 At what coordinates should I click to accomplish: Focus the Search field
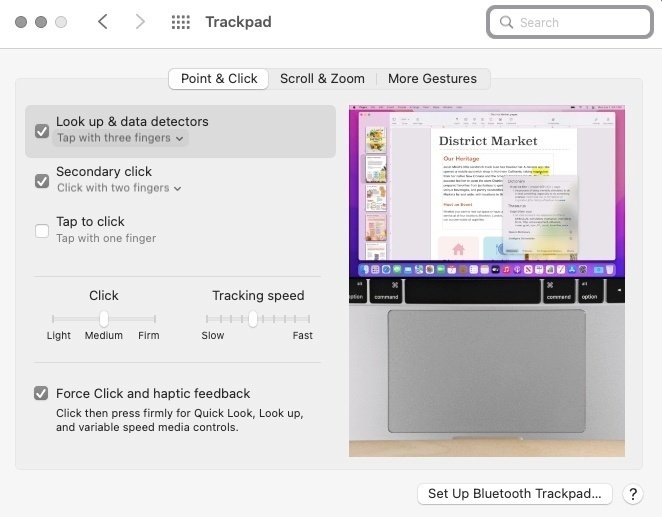(570, 22)
